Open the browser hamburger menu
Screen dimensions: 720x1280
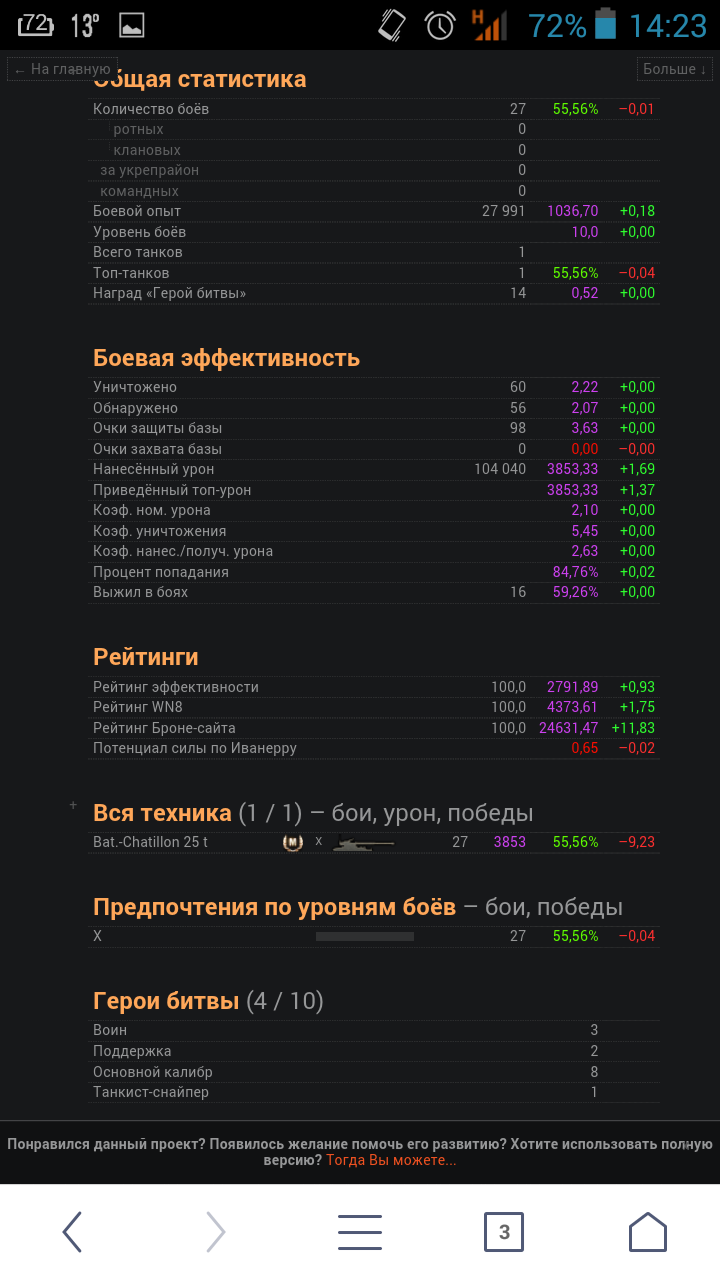point(360,1232)
